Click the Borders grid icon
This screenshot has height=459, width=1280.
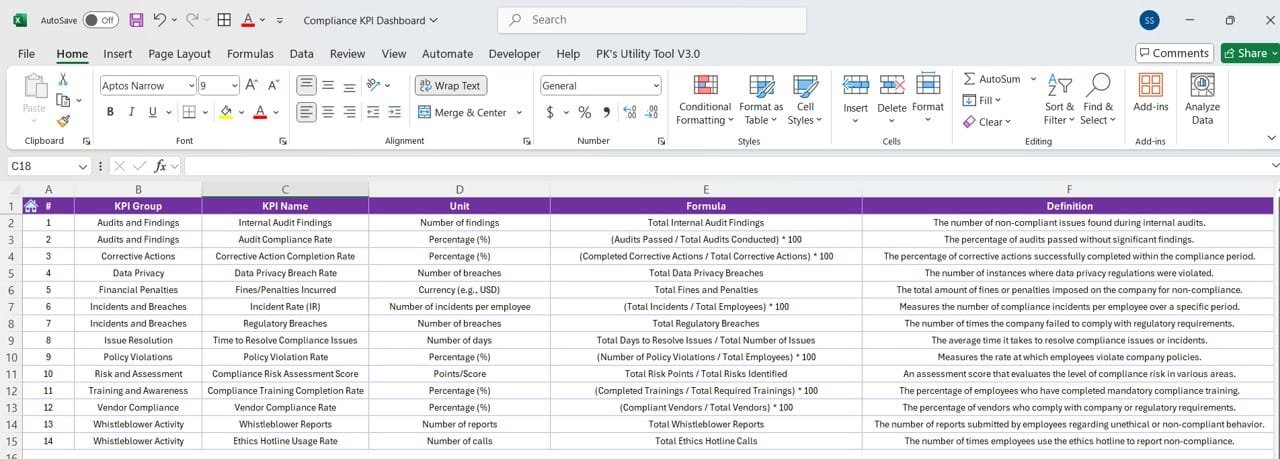pos(190,112)
